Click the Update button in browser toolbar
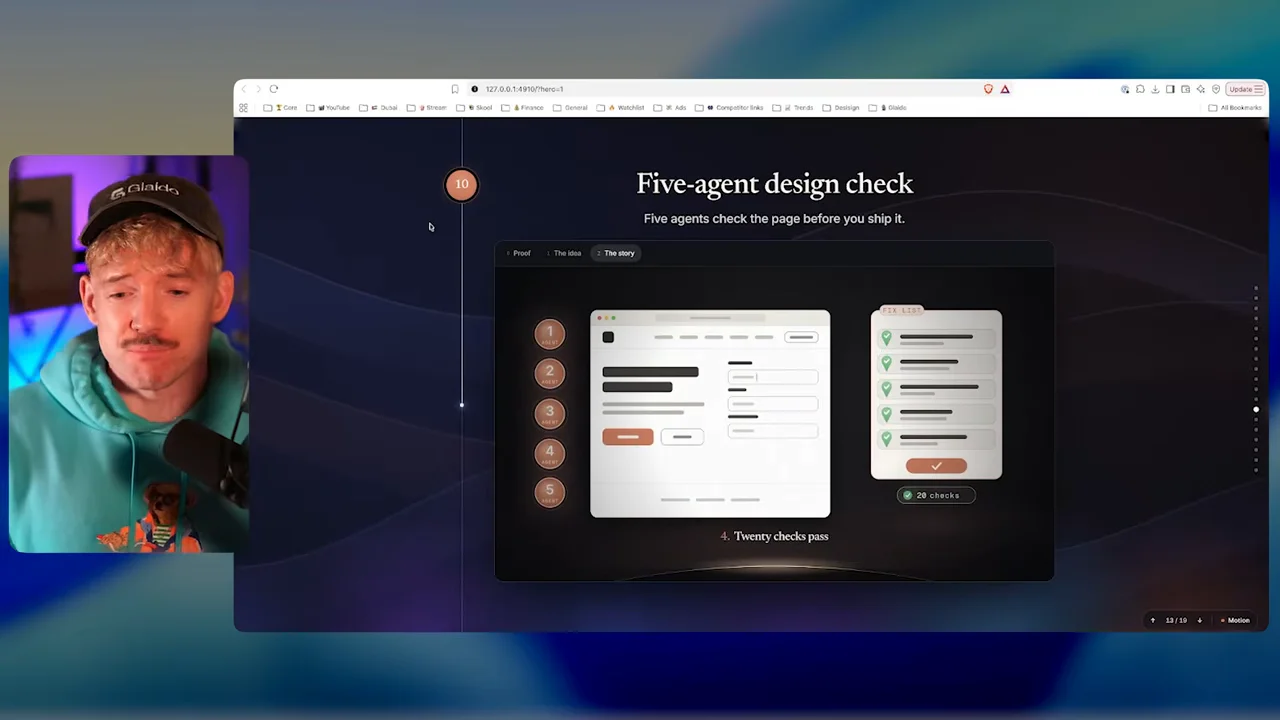Image resolution: width=1280 pixels, height=720 pixels. tap(1244, 89)
